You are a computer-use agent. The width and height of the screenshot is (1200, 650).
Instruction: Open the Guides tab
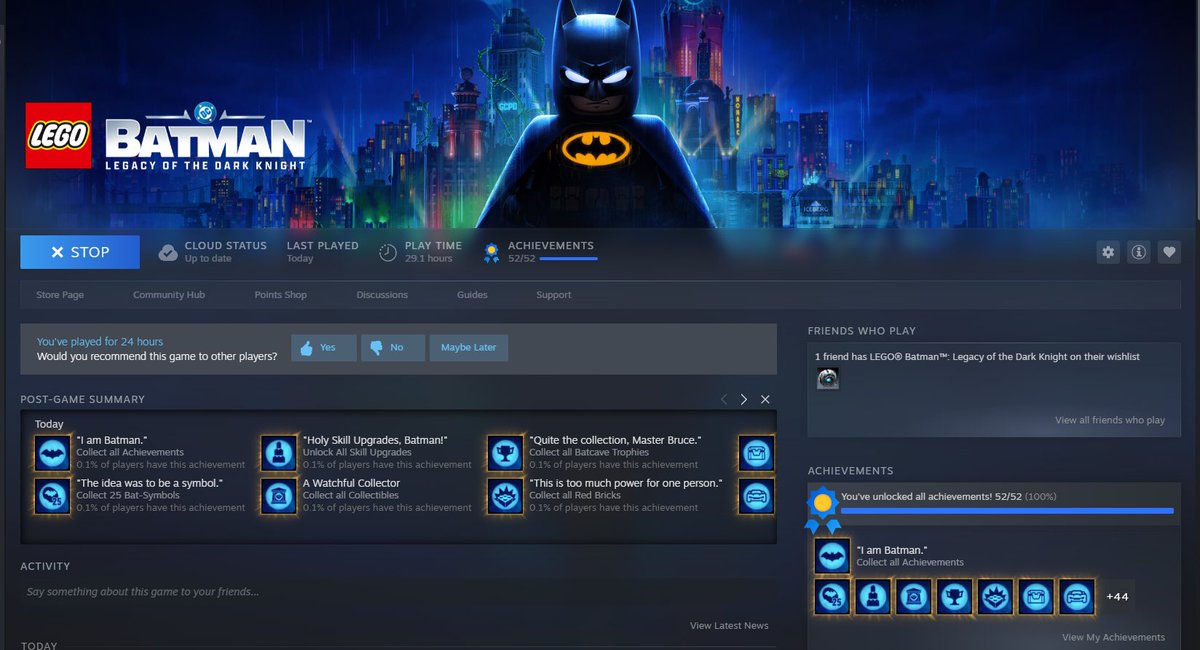pyautogui.click(x=472, y=295)
